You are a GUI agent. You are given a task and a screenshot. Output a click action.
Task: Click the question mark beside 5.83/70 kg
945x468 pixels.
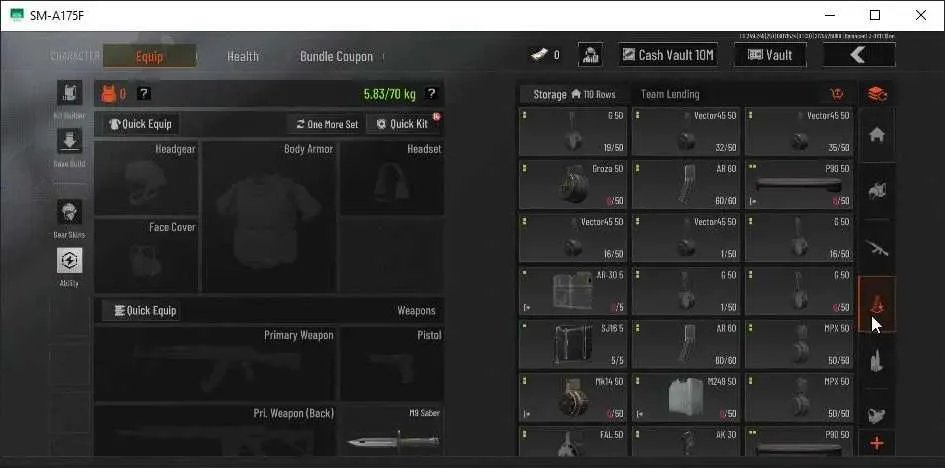[x=430, y=93]
